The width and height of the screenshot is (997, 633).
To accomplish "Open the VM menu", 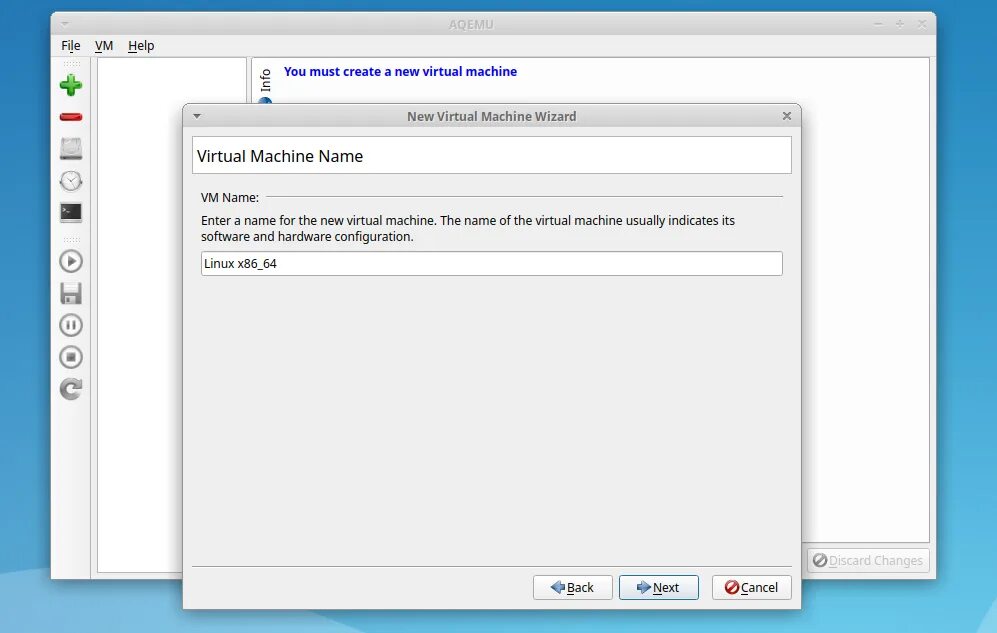I will [104, 46].
